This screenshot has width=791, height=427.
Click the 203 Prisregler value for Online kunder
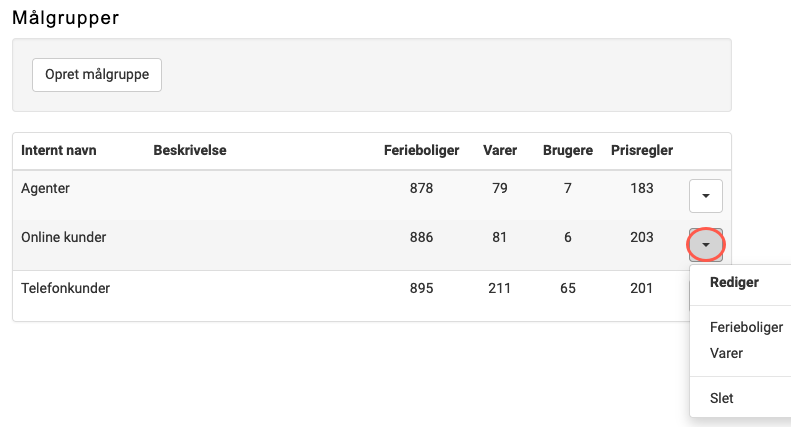click(x=642, y=237)
